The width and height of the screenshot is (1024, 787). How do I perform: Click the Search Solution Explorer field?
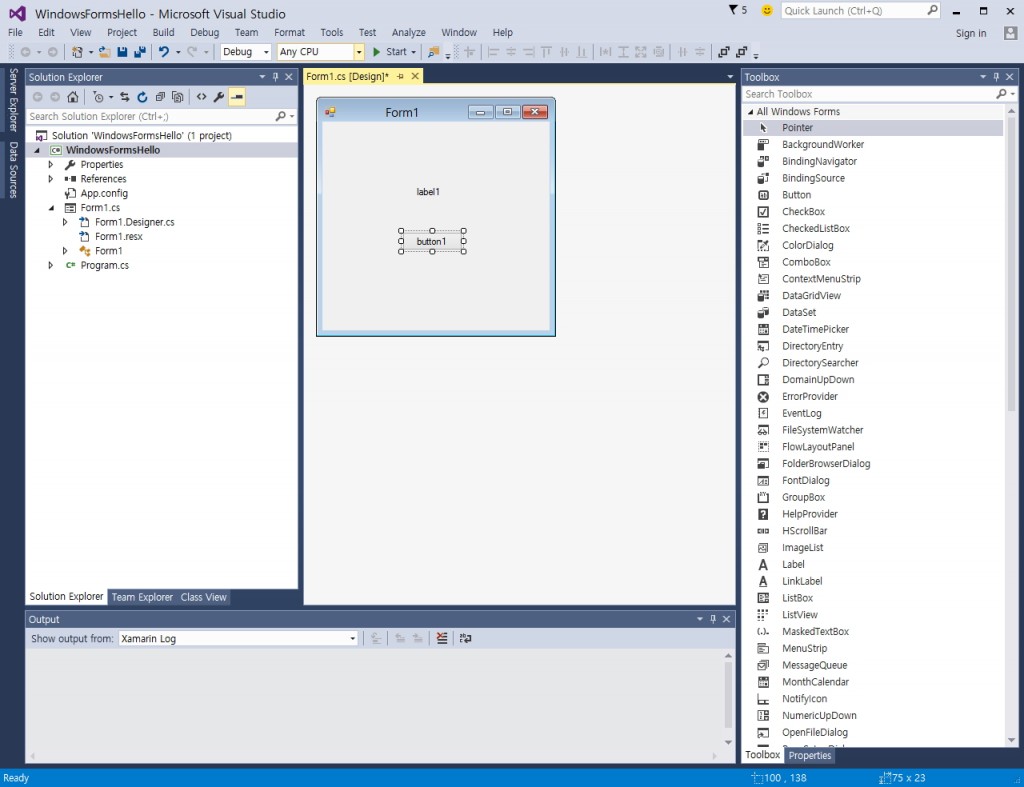tap(152, 116)
